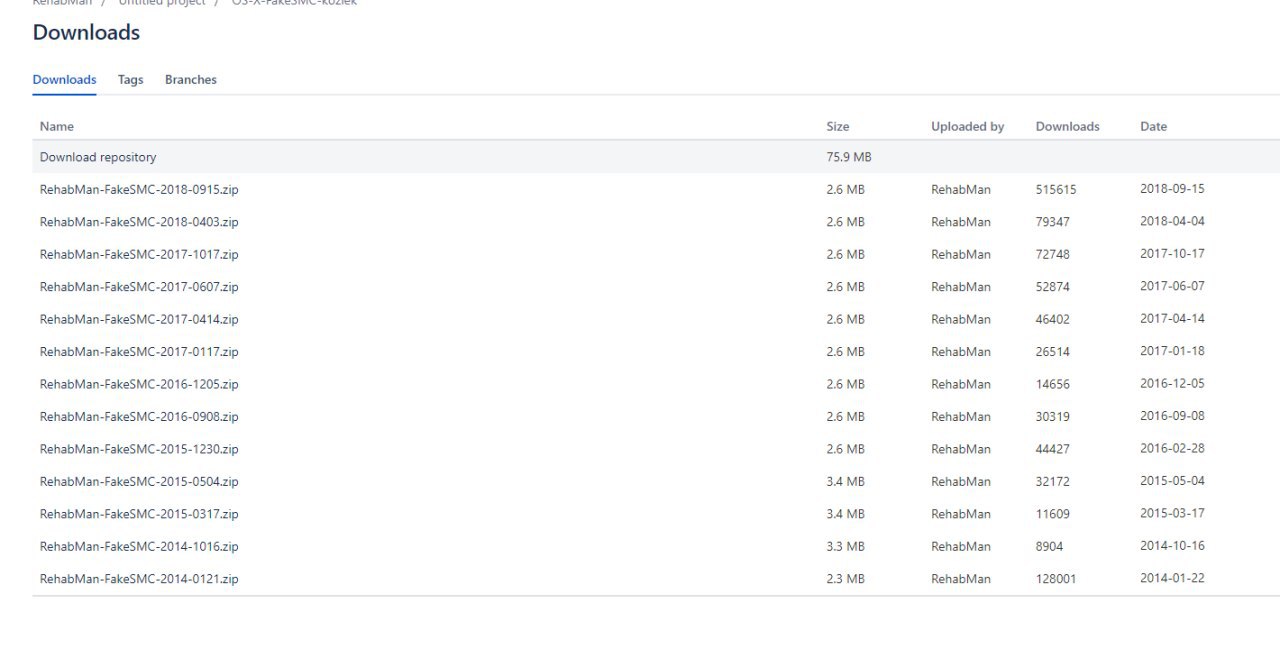This screenshot has width=1280, height=658.
Task: Download RehabMan-FakeSMC-2018-0403.zip
Action: (139, 222)
